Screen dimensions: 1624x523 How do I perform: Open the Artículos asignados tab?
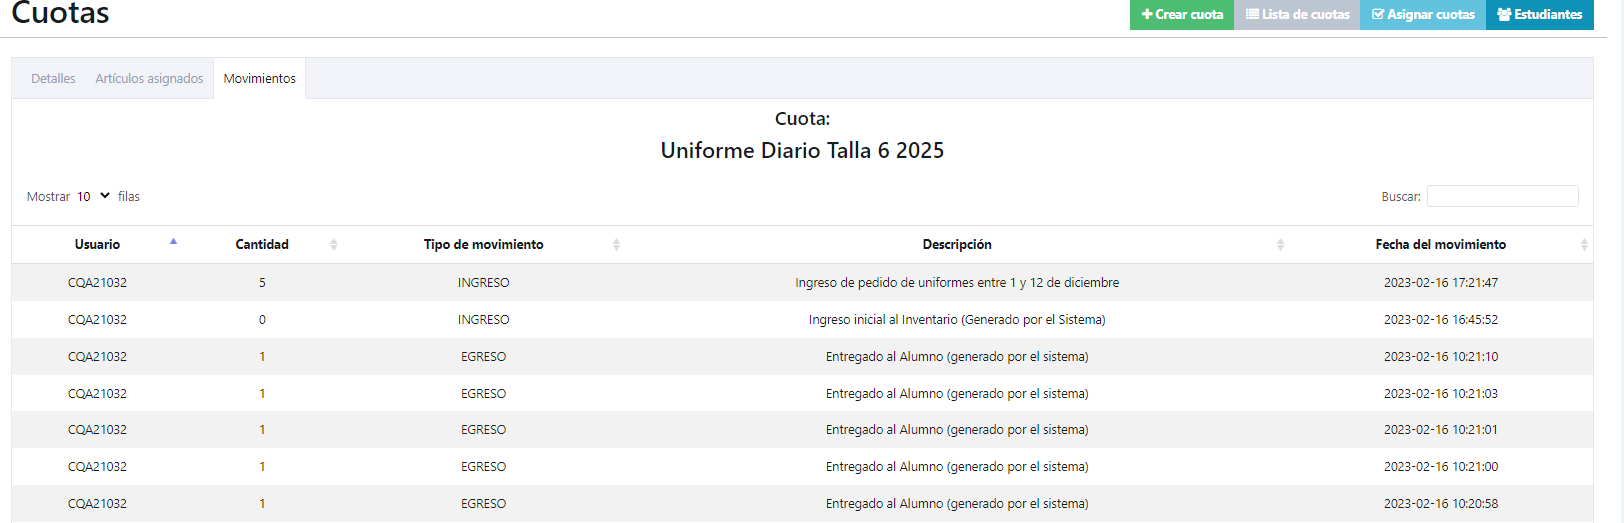[x=149, y=78]
